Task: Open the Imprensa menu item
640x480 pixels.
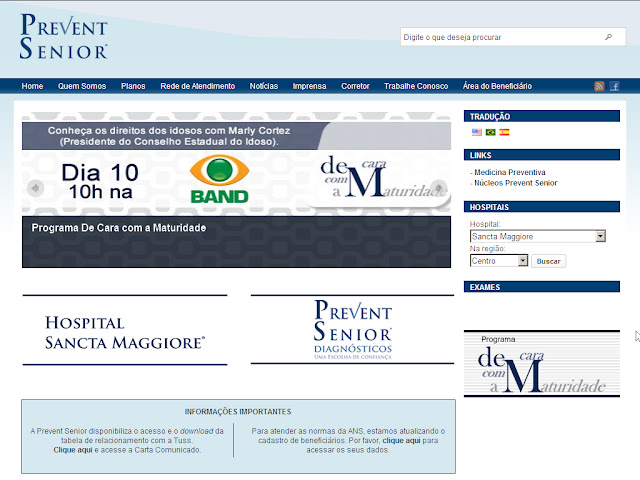Action: coord(309,86)
